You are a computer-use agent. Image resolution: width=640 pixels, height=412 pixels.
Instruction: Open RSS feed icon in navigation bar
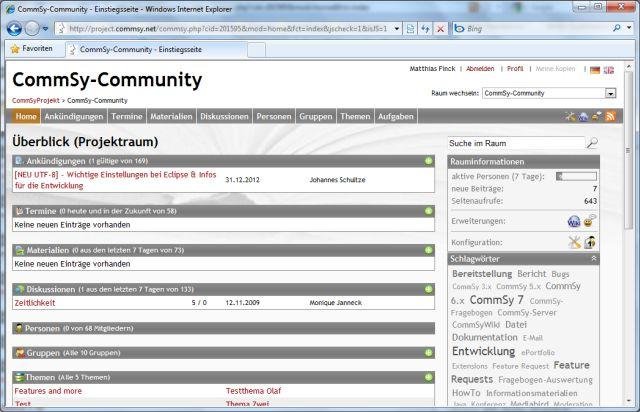(611, 116)
